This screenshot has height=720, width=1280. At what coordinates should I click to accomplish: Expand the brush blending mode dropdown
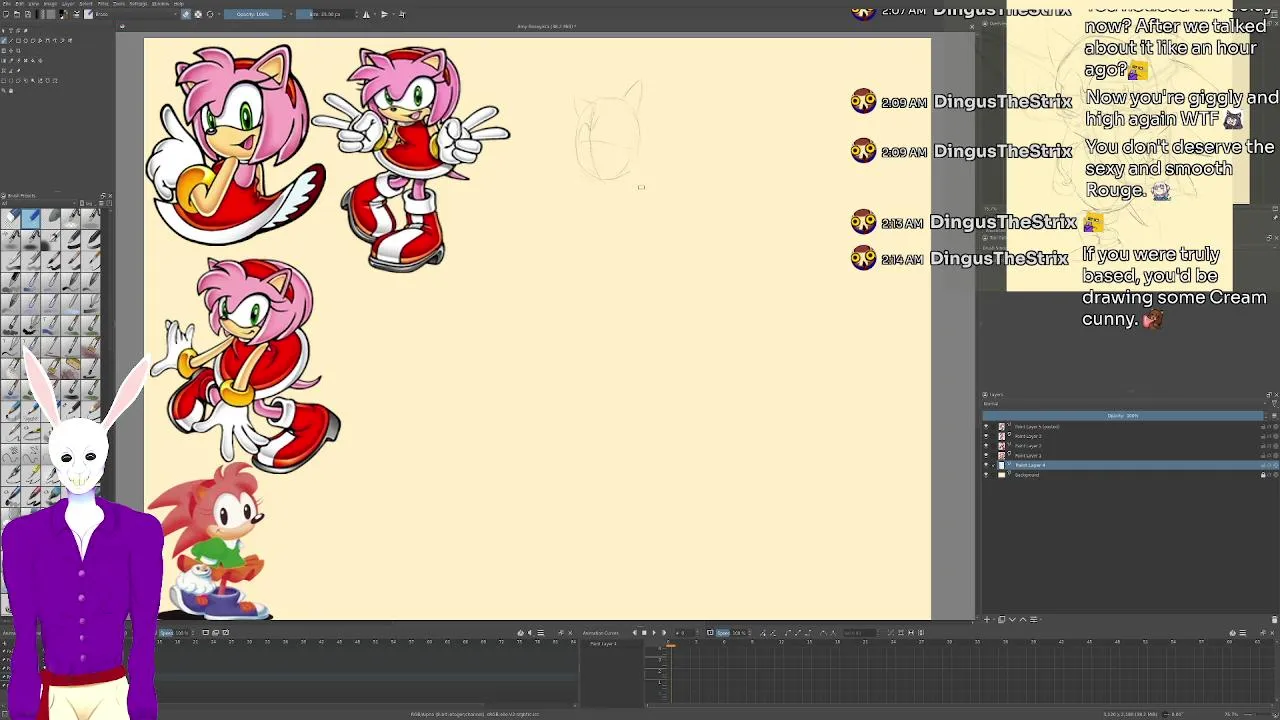click(x=137, y=14)
